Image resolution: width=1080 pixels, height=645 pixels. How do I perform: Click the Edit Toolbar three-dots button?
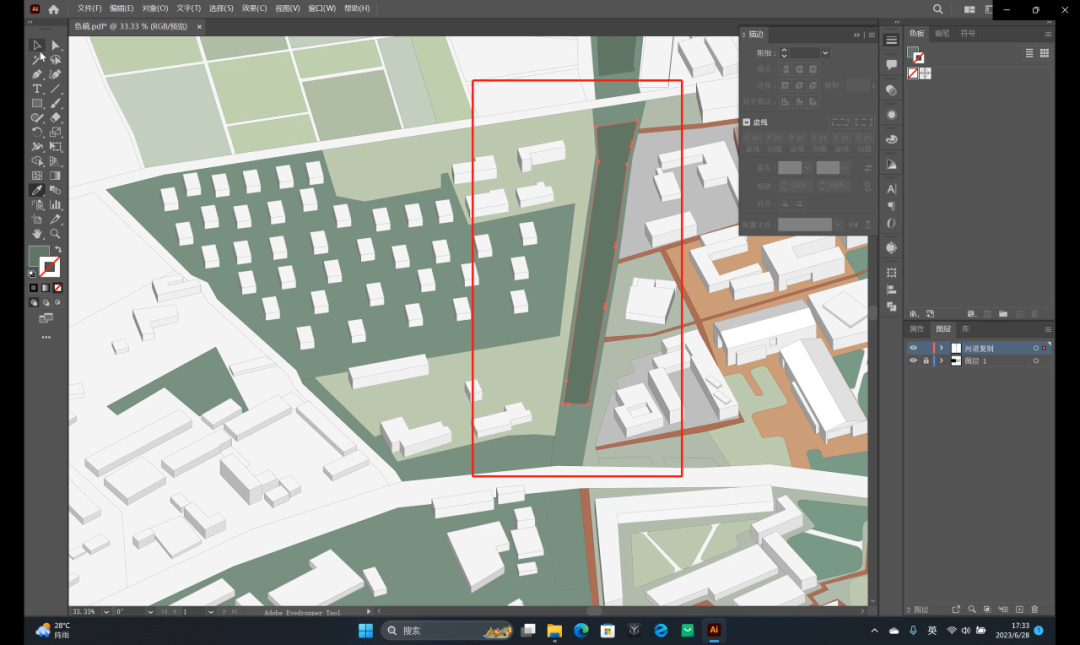point(46,338)
